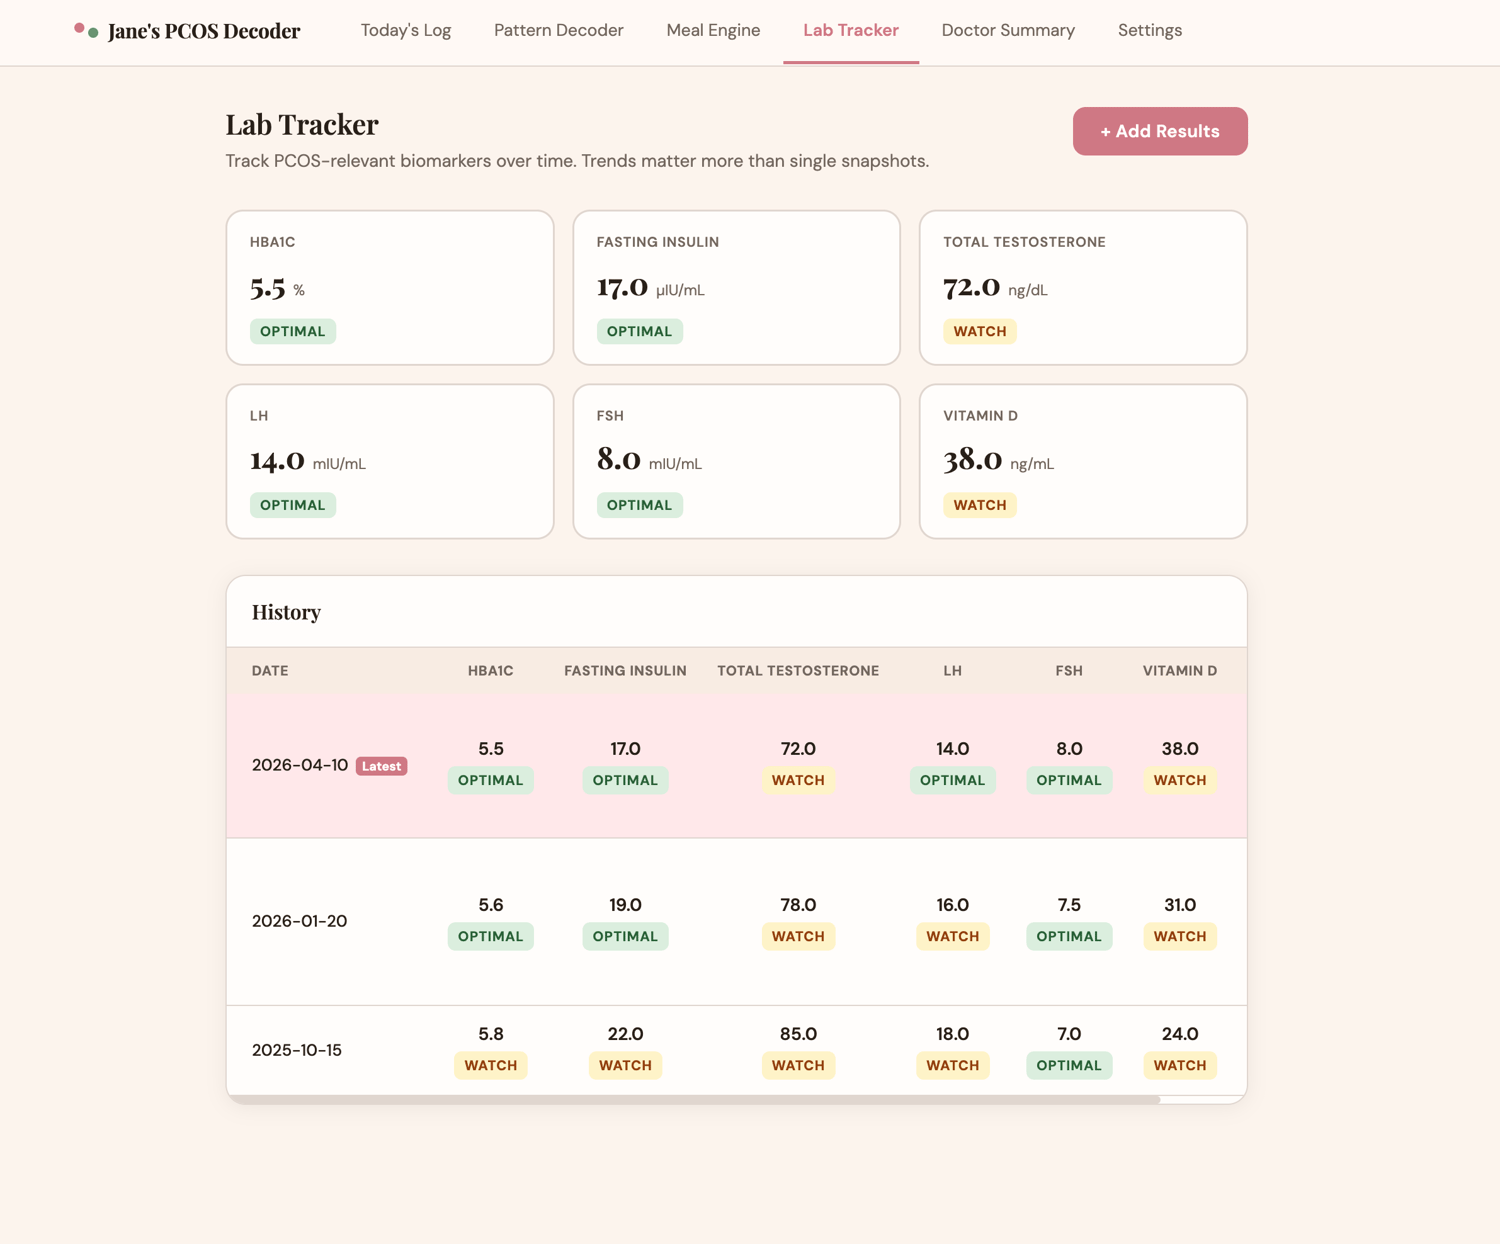Click the Jane's PCOS Decoder logo dots
This screenshot has height=1244, width=1500.
86,30
